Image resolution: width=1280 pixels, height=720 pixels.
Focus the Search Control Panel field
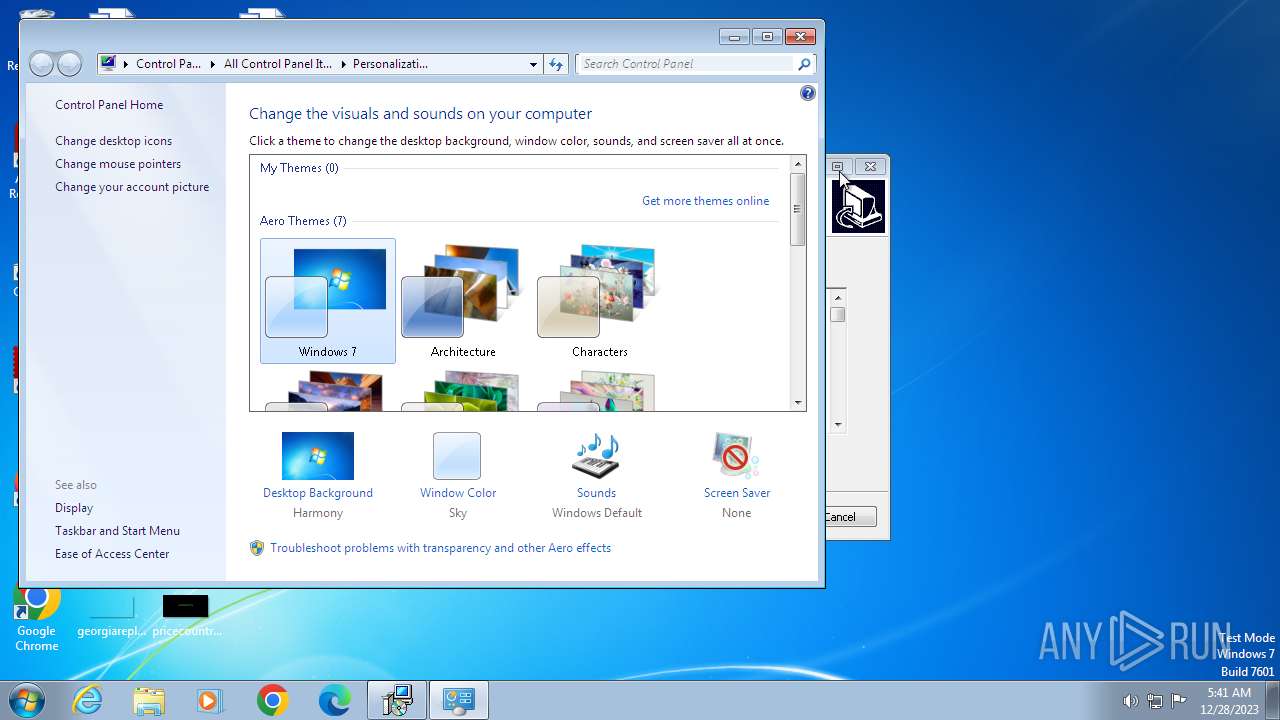coord(688,64)
